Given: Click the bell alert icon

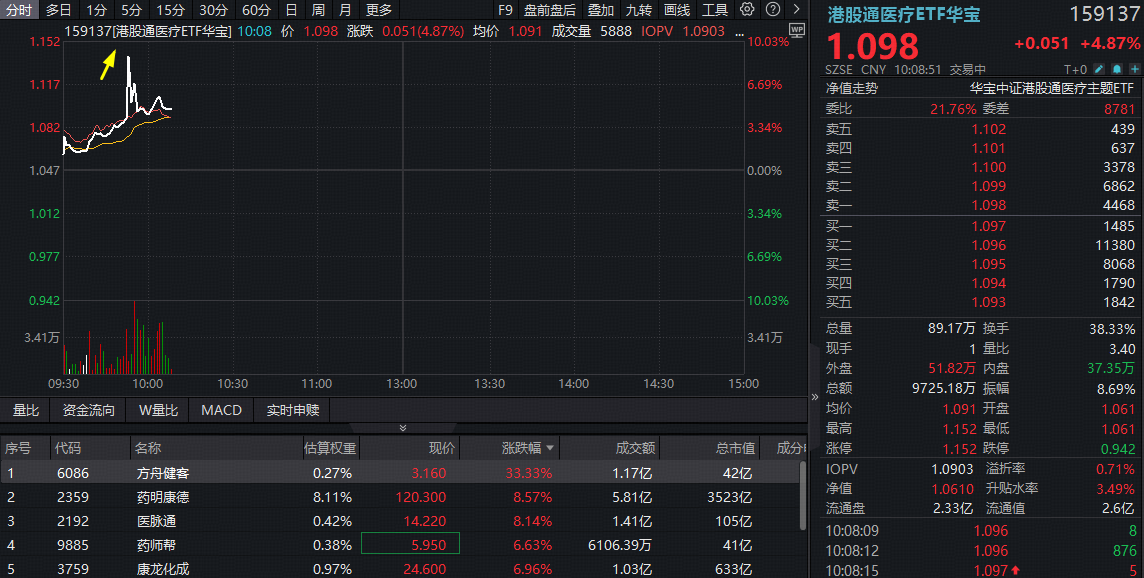Looking at the screenshot, I should (1116, 69).
